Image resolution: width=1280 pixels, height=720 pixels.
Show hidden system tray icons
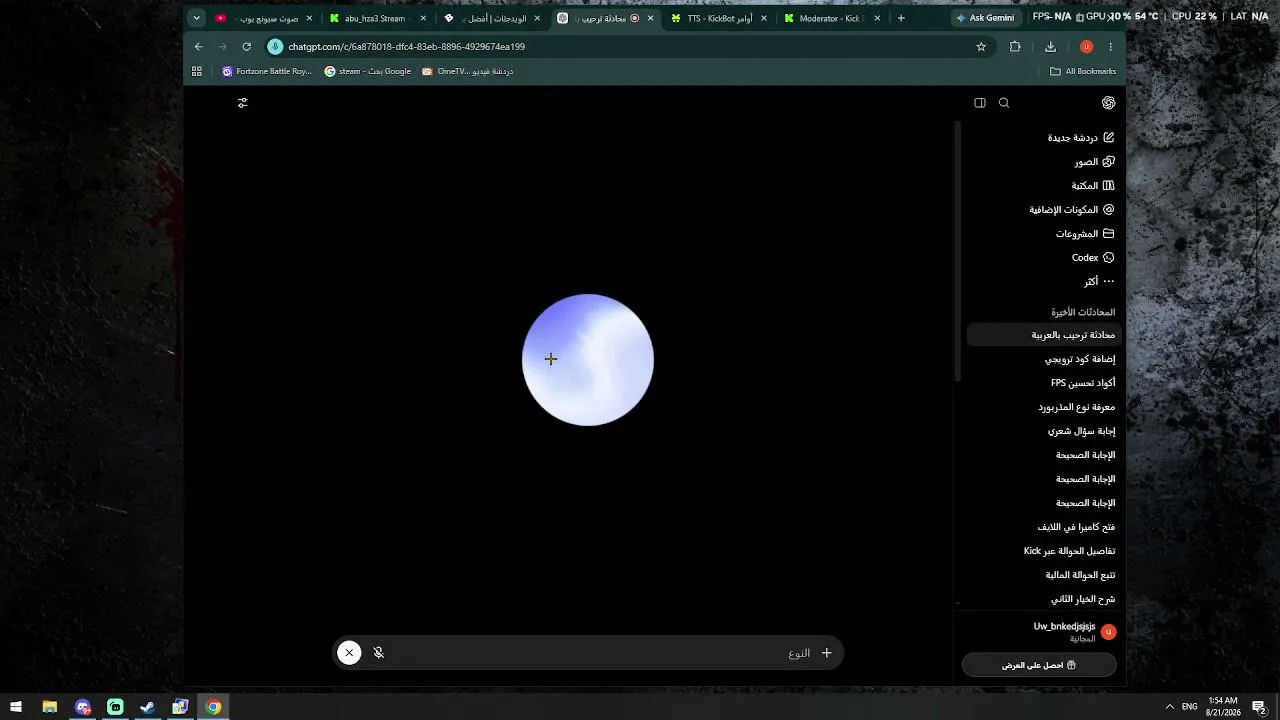1169,707
